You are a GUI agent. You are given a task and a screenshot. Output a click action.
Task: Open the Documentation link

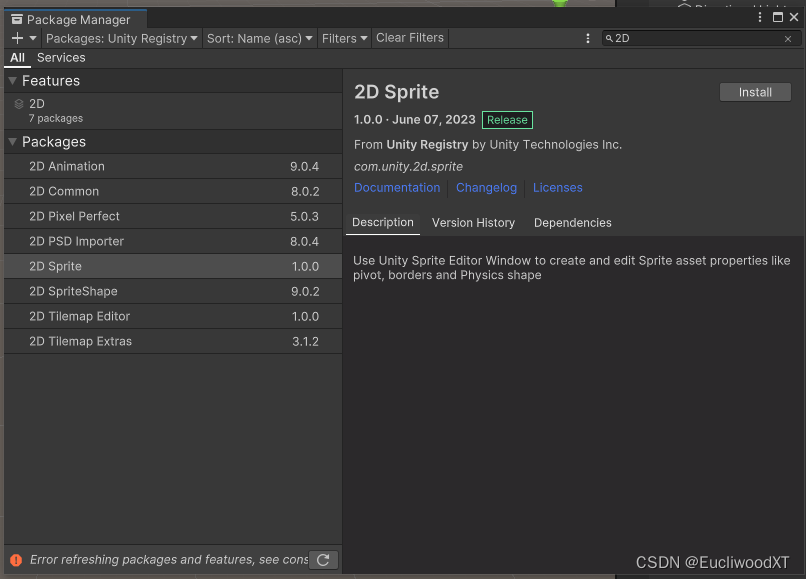(397, 188)
